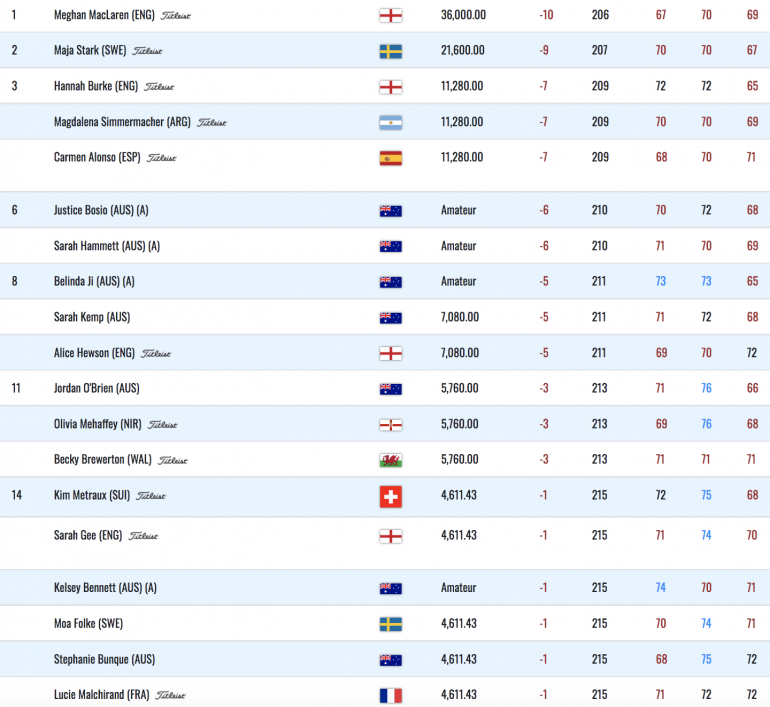
Task: Click Argentina flag in Magdalena Simmermacher row
Action: pyautogui.click(x=391, y=122)
